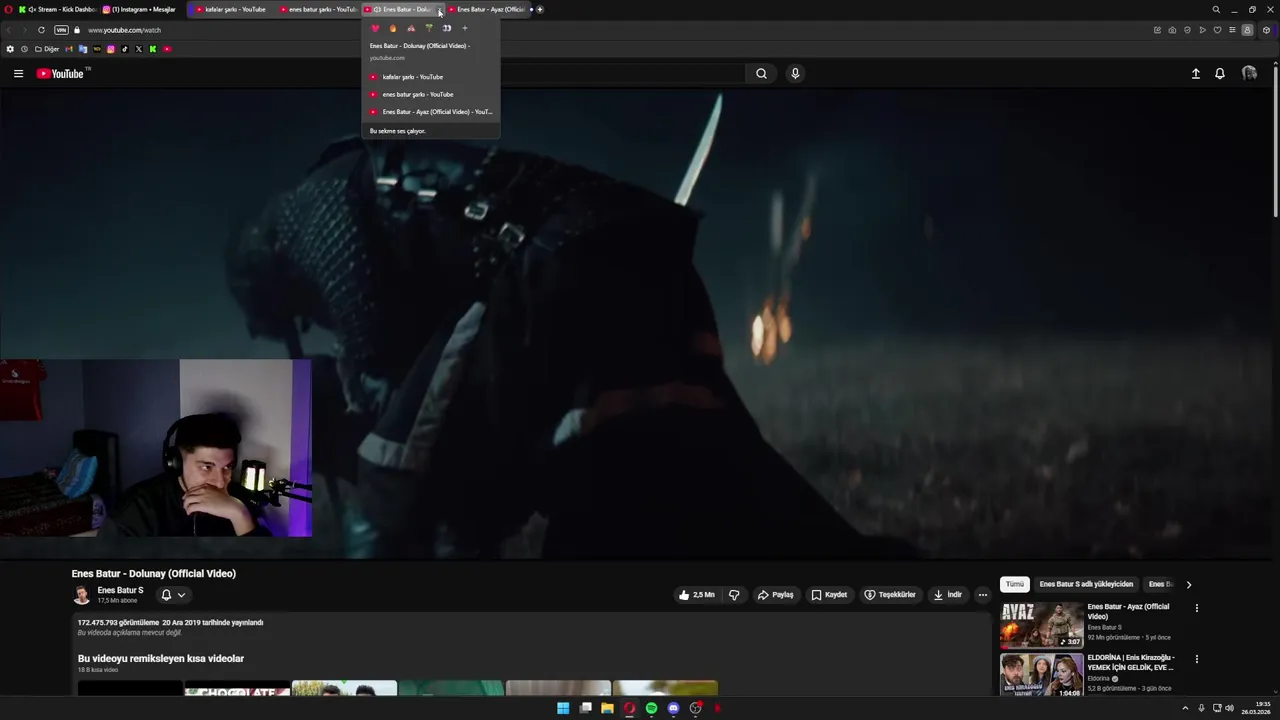The height and width of the screenshot is (720, 1280).
Task: Click the Paylaş share button
Action: (x=775, y=595)
